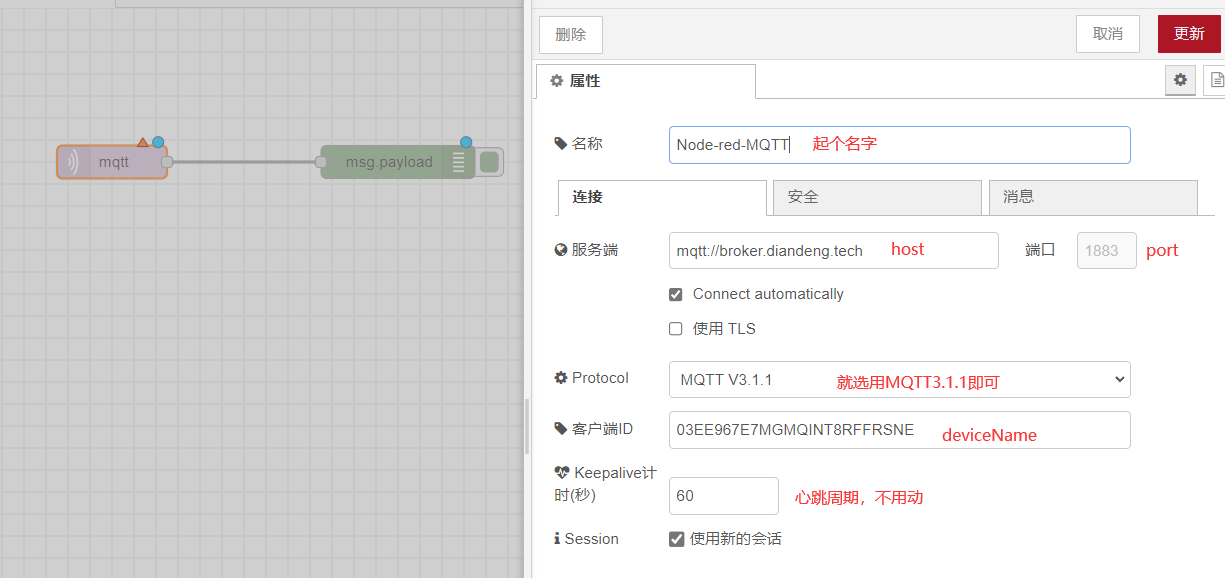
Task: Click the 更新 button
Action: pos(1189,33)
